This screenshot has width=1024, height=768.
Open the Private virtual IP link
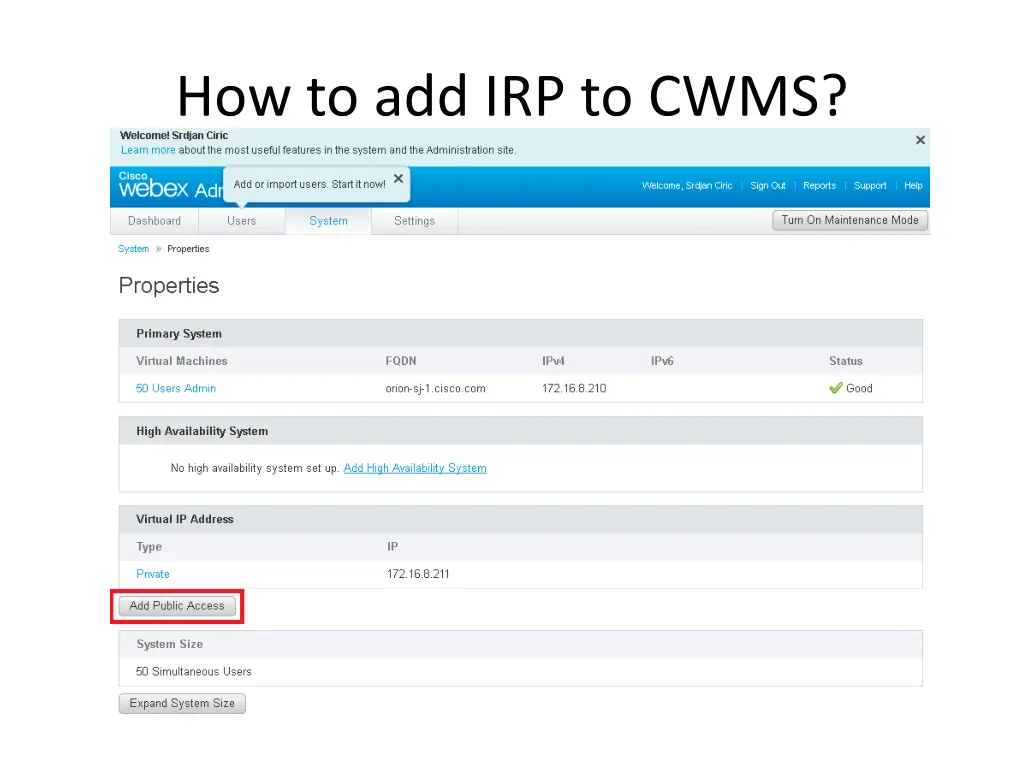[x=153, y=574]
